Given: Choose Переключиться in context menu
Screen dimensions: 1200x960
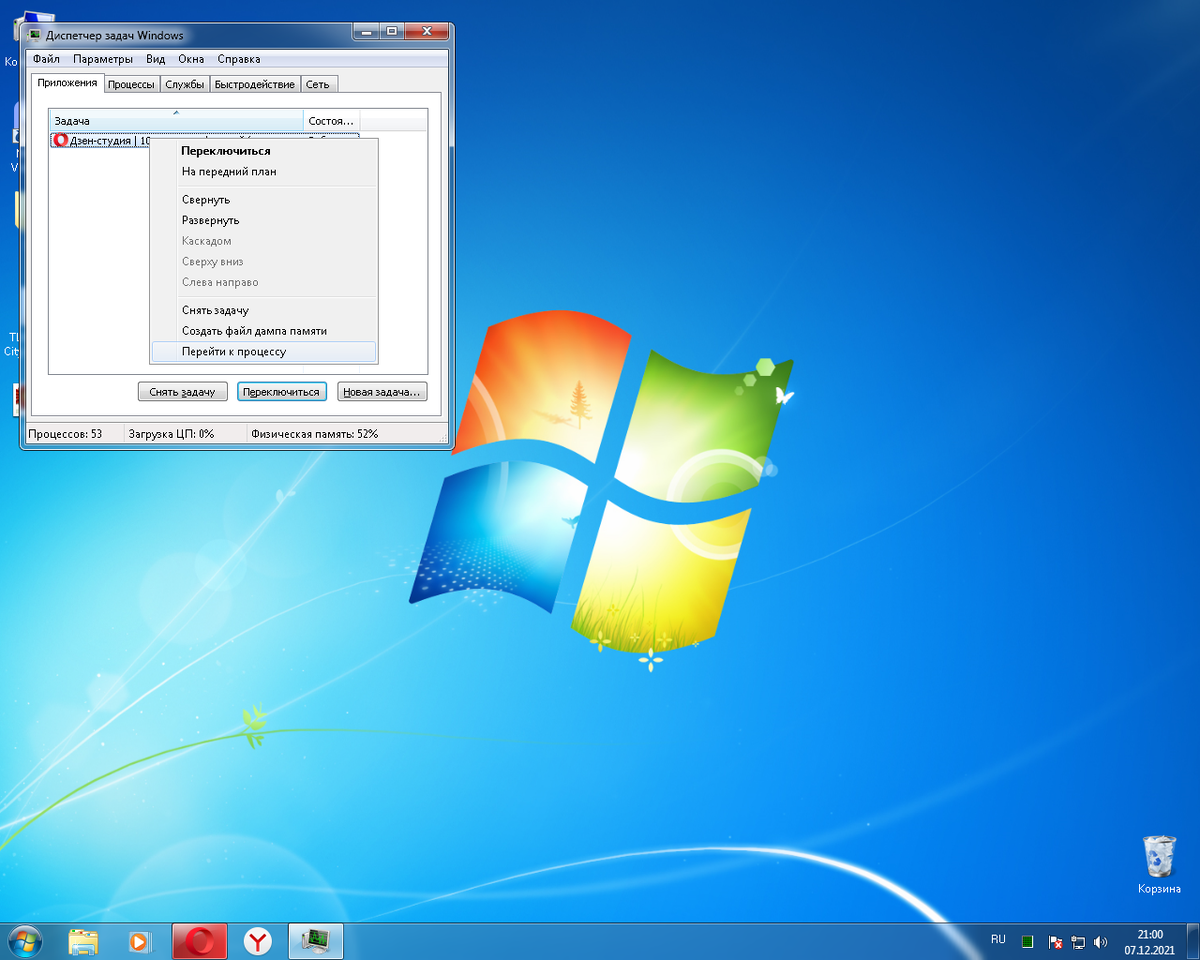Looking at the screenshot, I should (264, 151).
